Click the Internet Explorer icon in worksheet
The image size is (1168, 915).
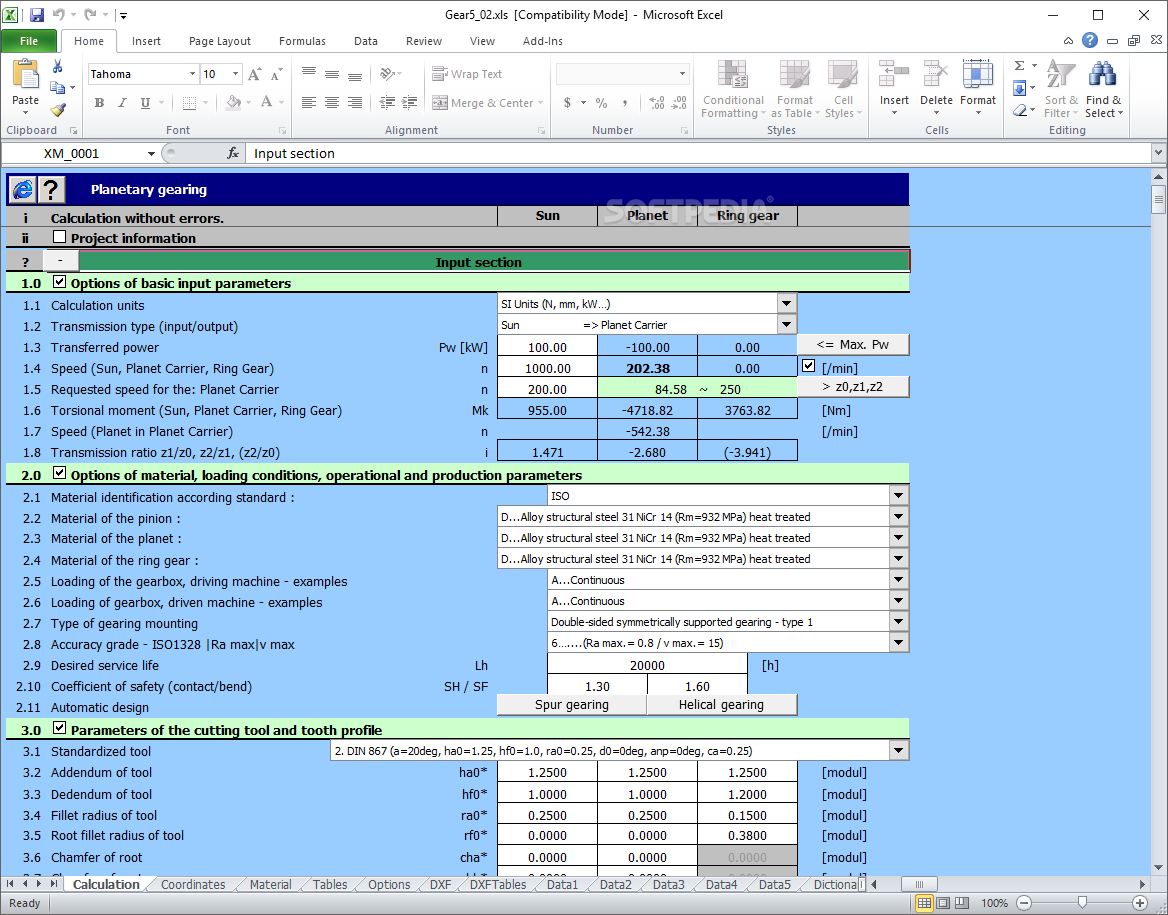(22, 190)
